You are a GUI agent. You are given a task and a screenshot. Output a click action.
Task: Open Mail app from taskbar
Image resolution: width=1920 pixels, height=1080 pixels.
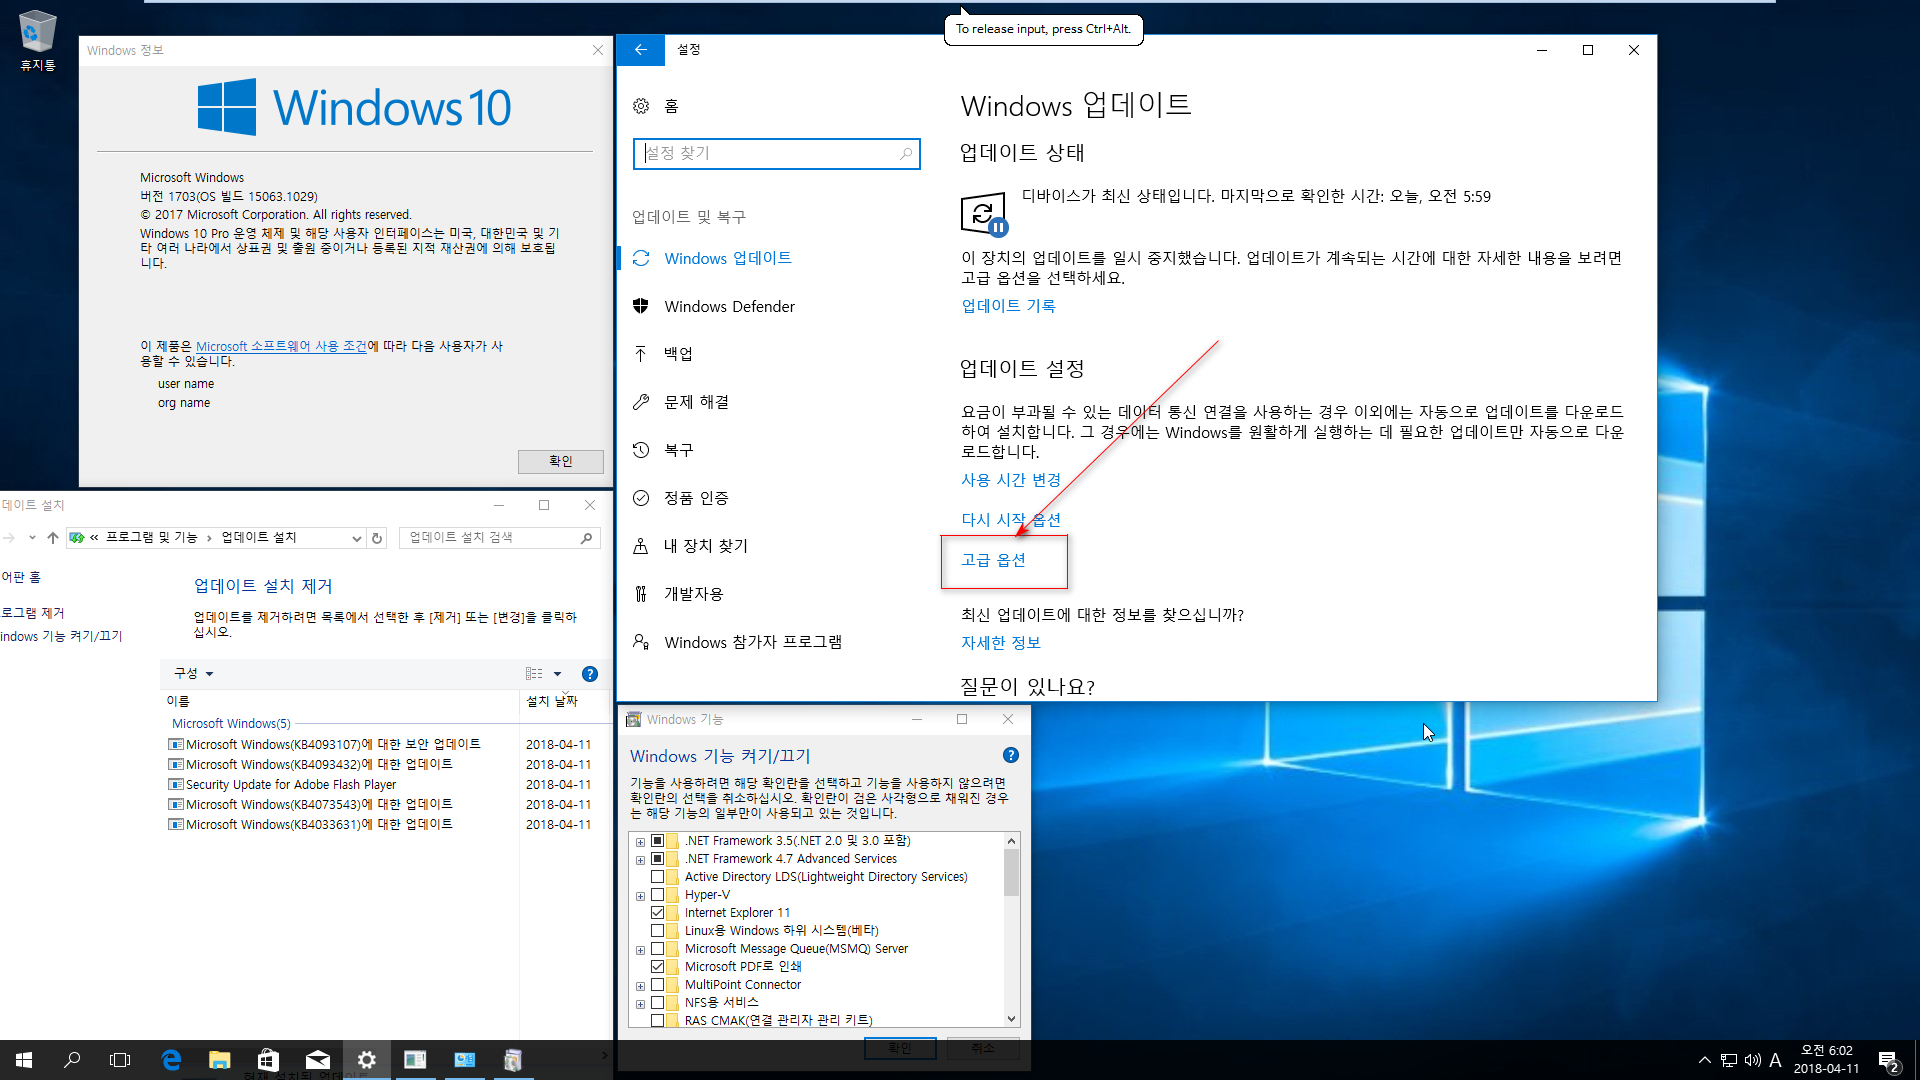point(317,1060)
